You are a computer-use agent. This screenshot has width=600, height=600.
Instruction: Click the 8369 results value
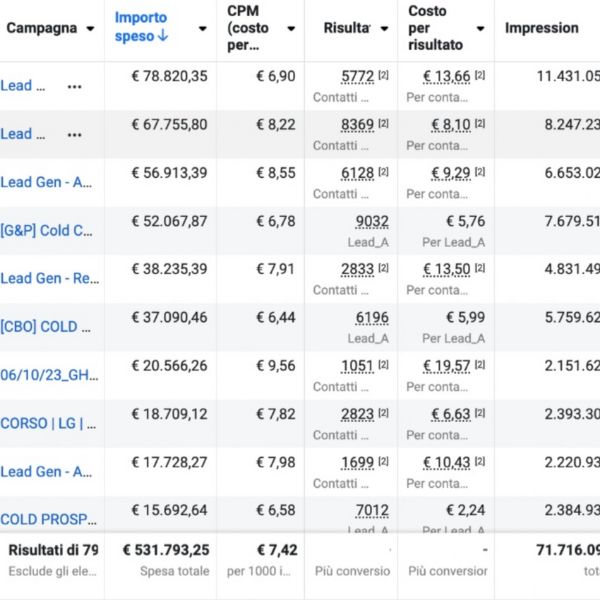pos(357,125)
